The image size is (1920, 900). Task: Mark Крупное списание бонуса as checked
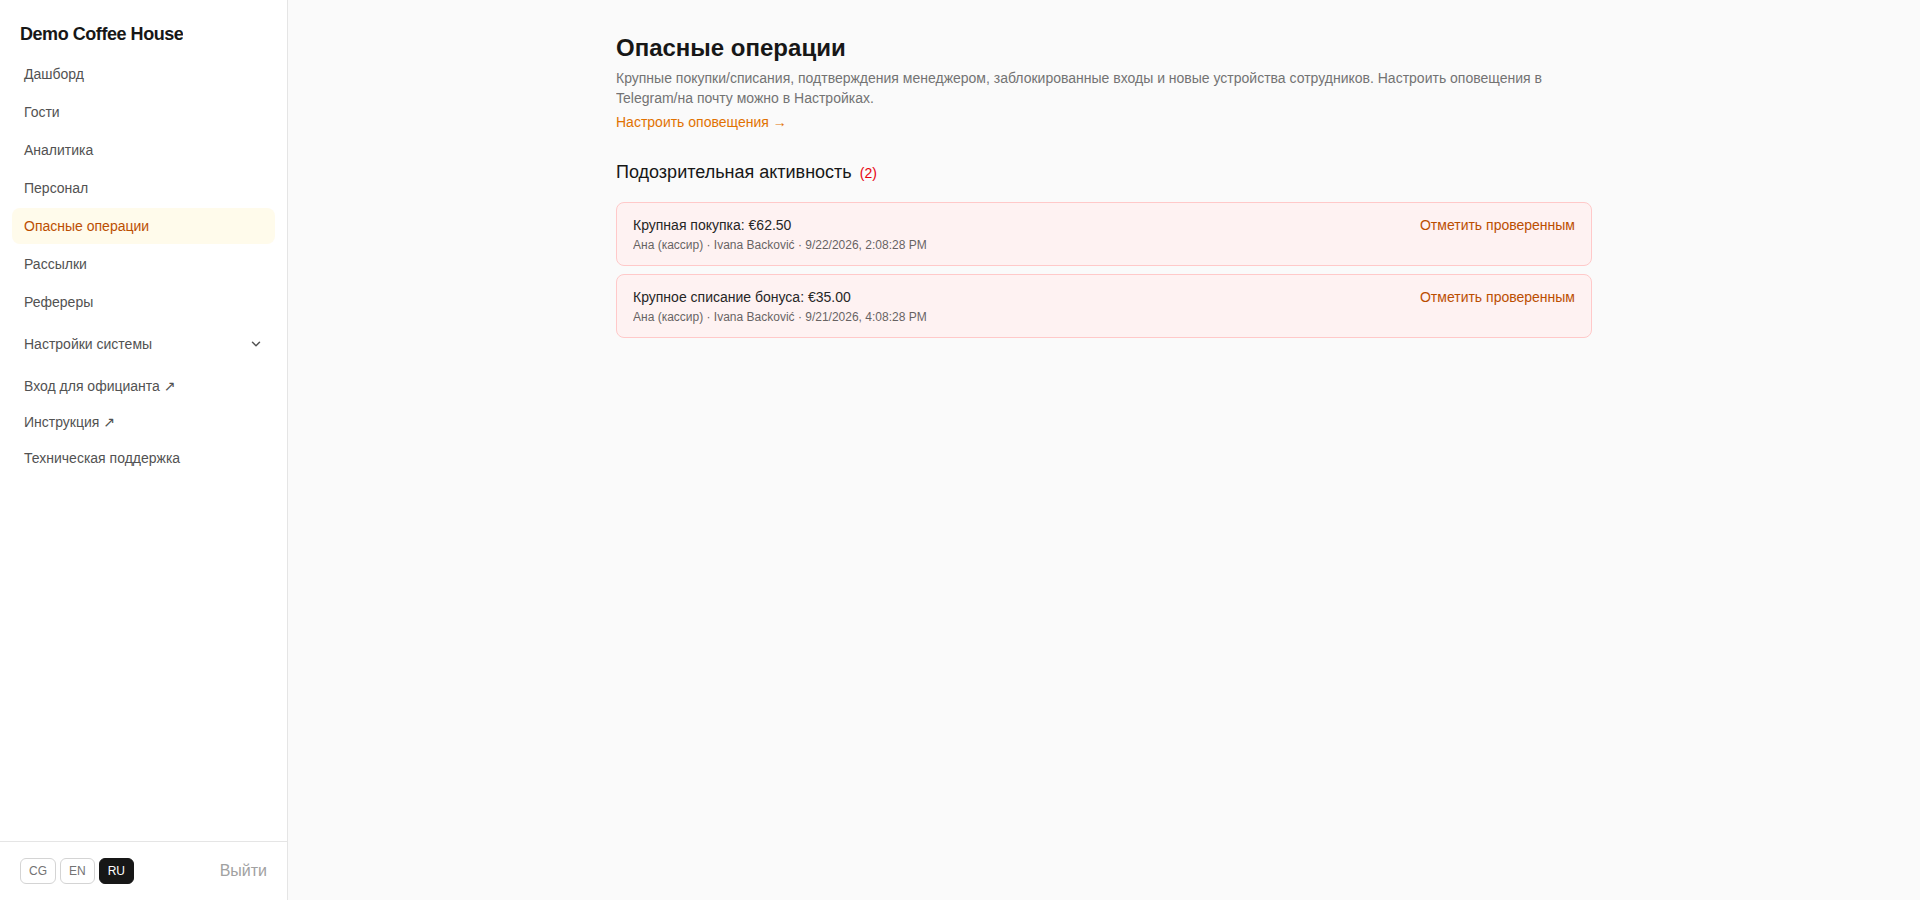(1497, 297)
